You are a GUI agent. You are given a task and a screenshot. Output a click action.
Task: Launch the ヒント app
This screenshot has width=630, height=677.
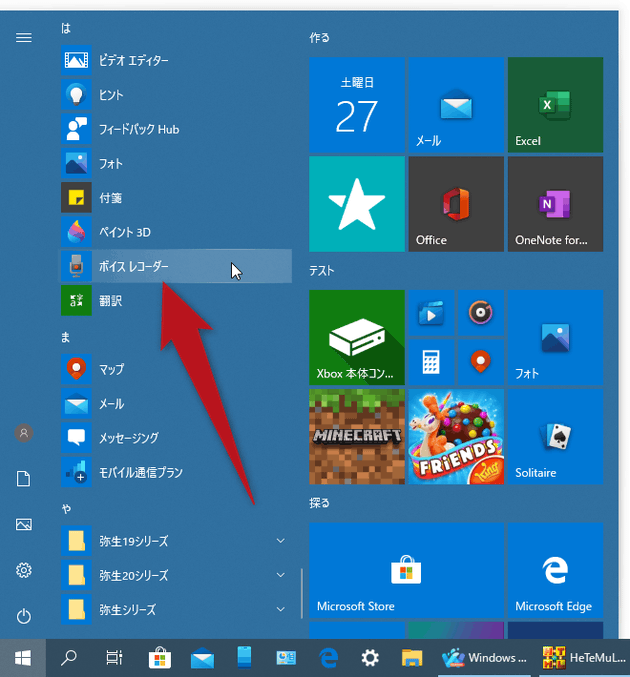[x=176, y=95]
